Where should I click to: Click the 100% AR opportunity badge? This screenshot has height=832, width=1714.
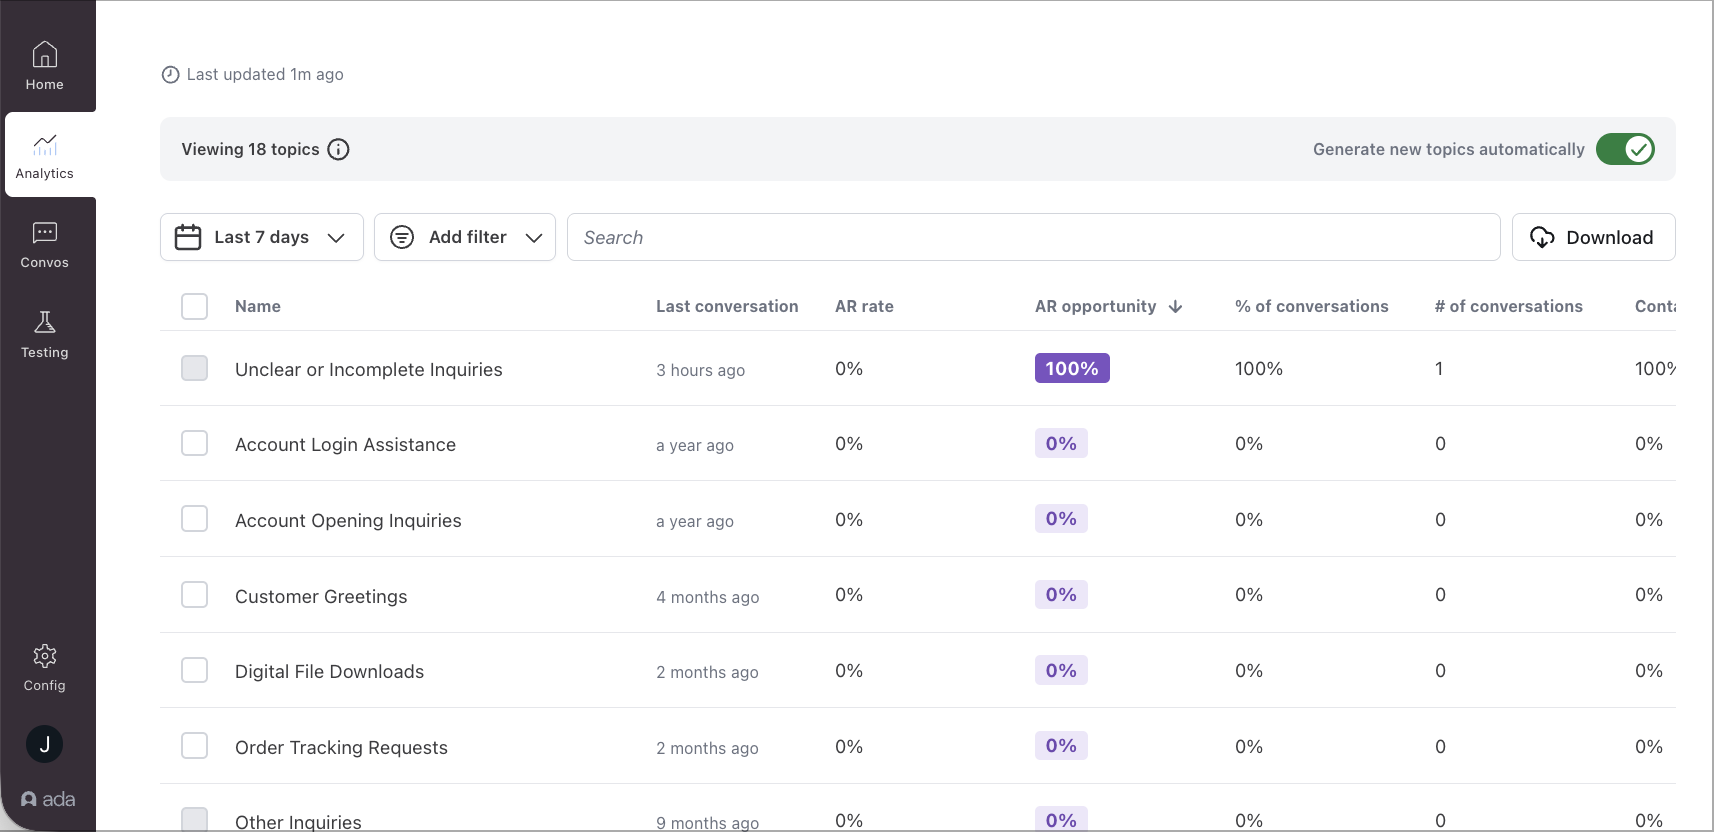pyautogui.click(x=1071, y=368)
